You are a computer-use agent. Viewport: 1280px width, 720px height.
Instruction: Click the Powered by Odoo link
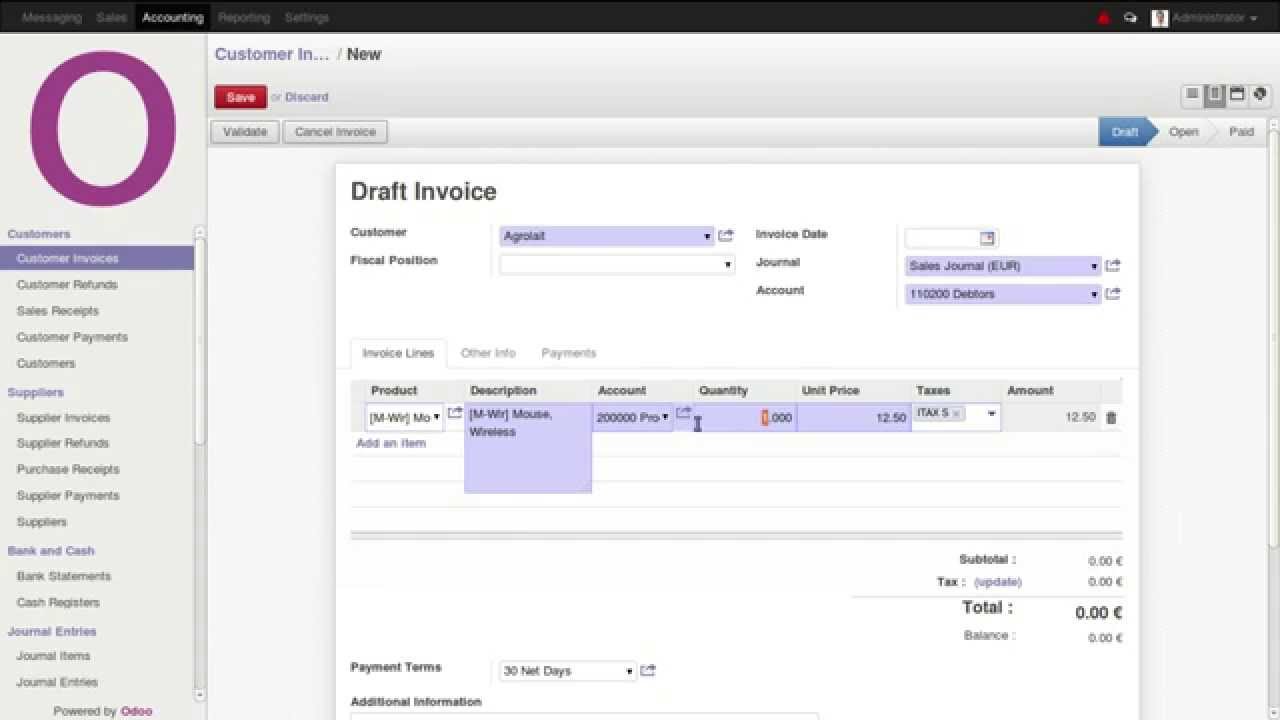[103, 711]
